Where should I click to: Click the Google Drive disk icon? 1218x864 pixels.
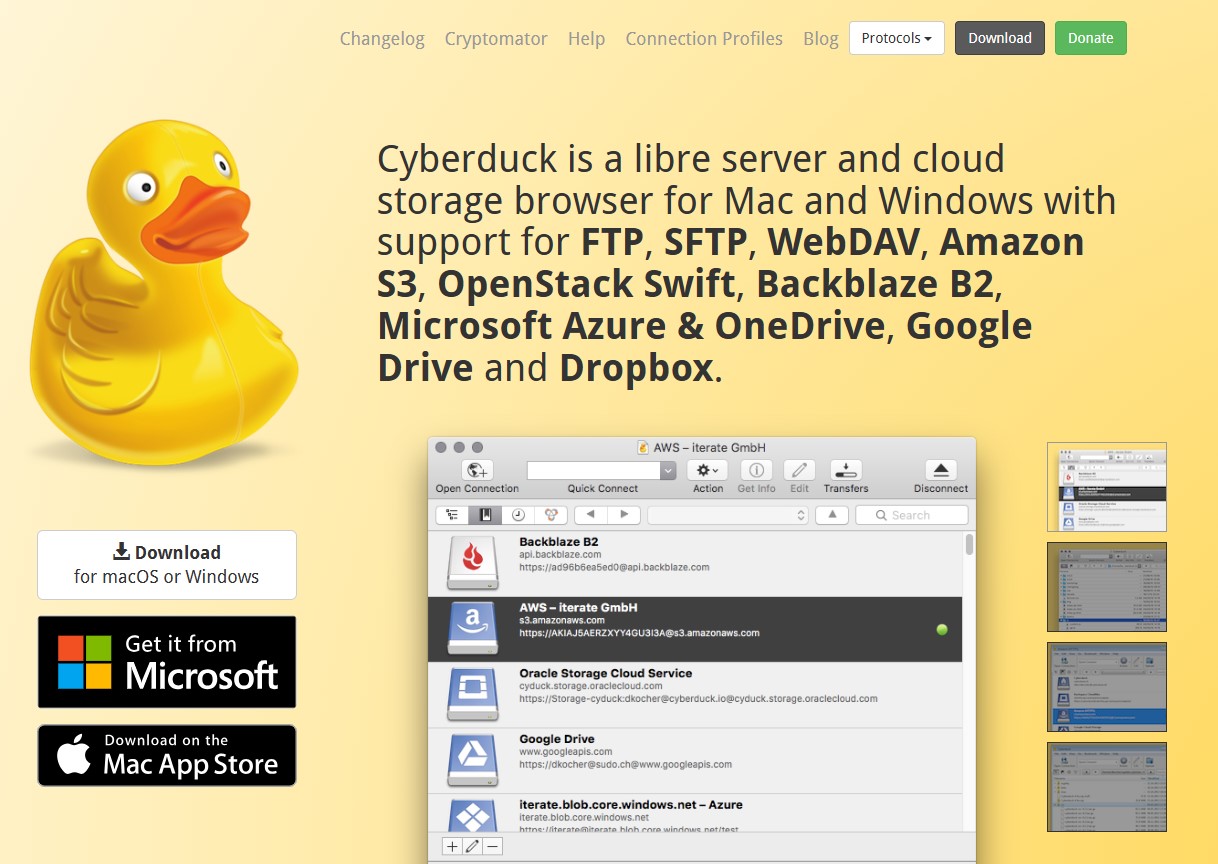coord(473,760)
